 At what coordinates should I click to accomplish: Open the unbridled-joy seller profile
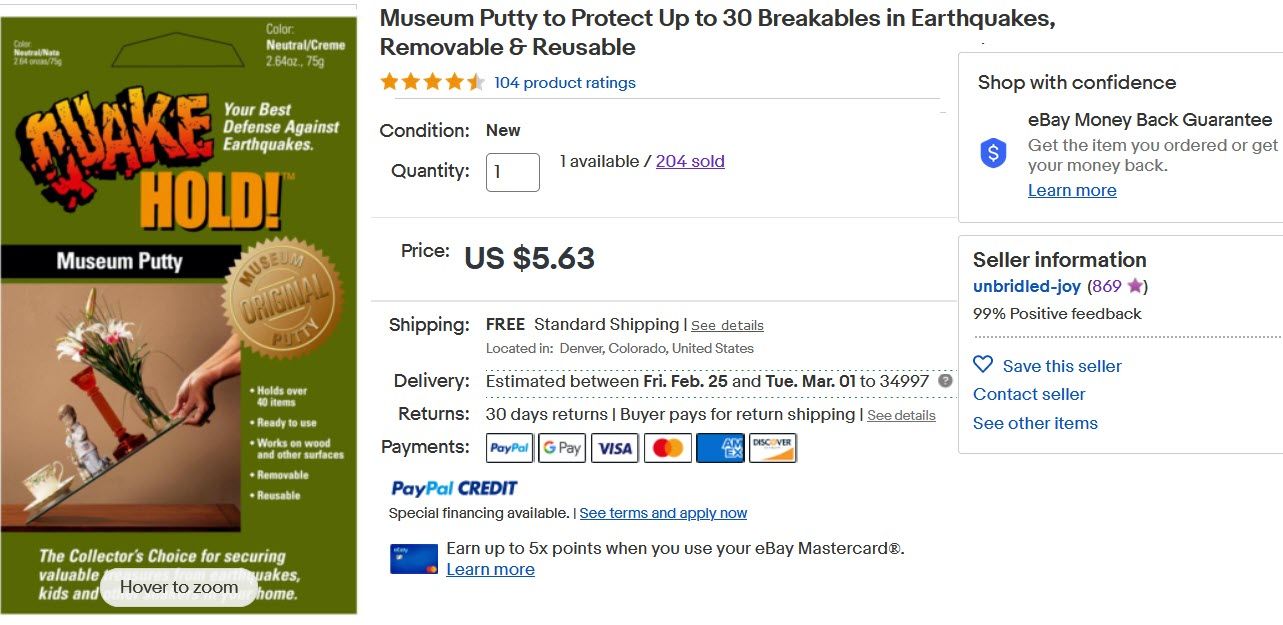pos(1027,286)
